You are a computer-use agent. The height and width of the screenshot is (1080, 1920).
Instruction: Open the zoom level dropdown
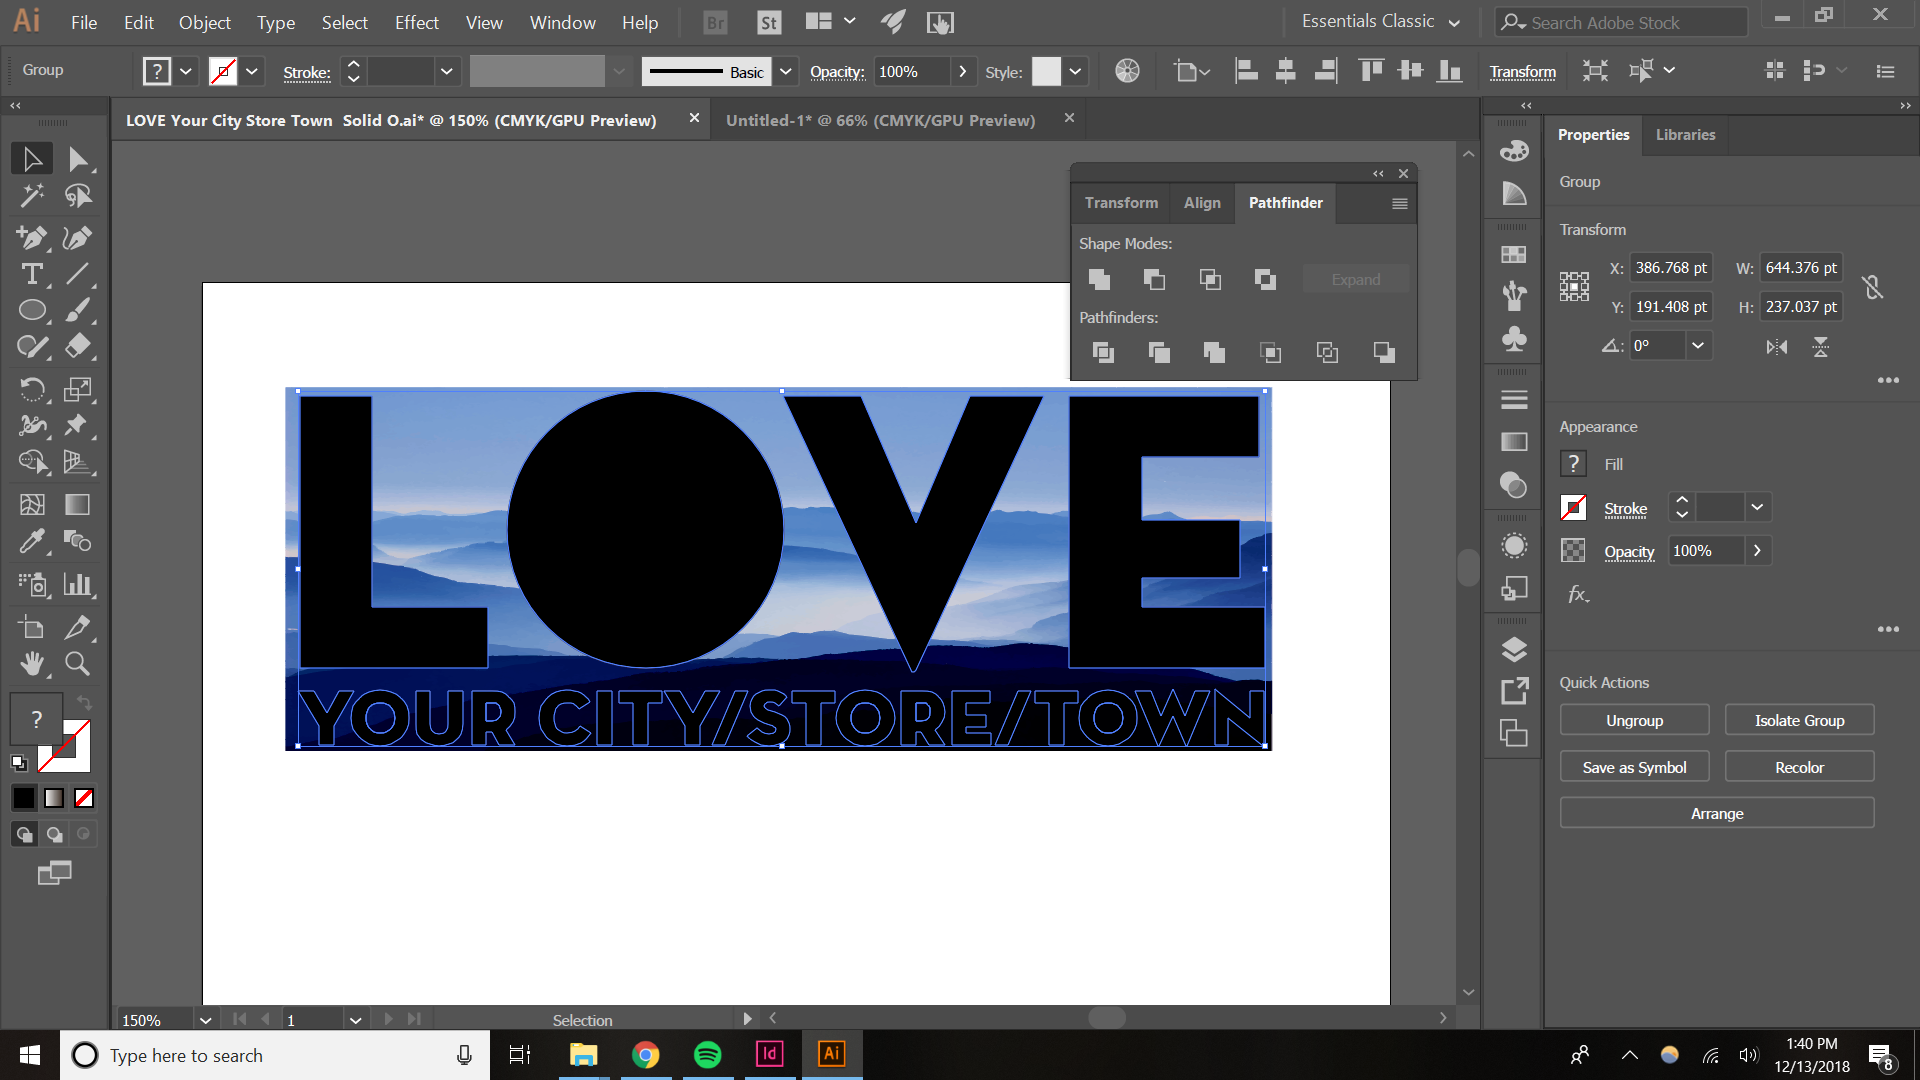point(205,1020)
